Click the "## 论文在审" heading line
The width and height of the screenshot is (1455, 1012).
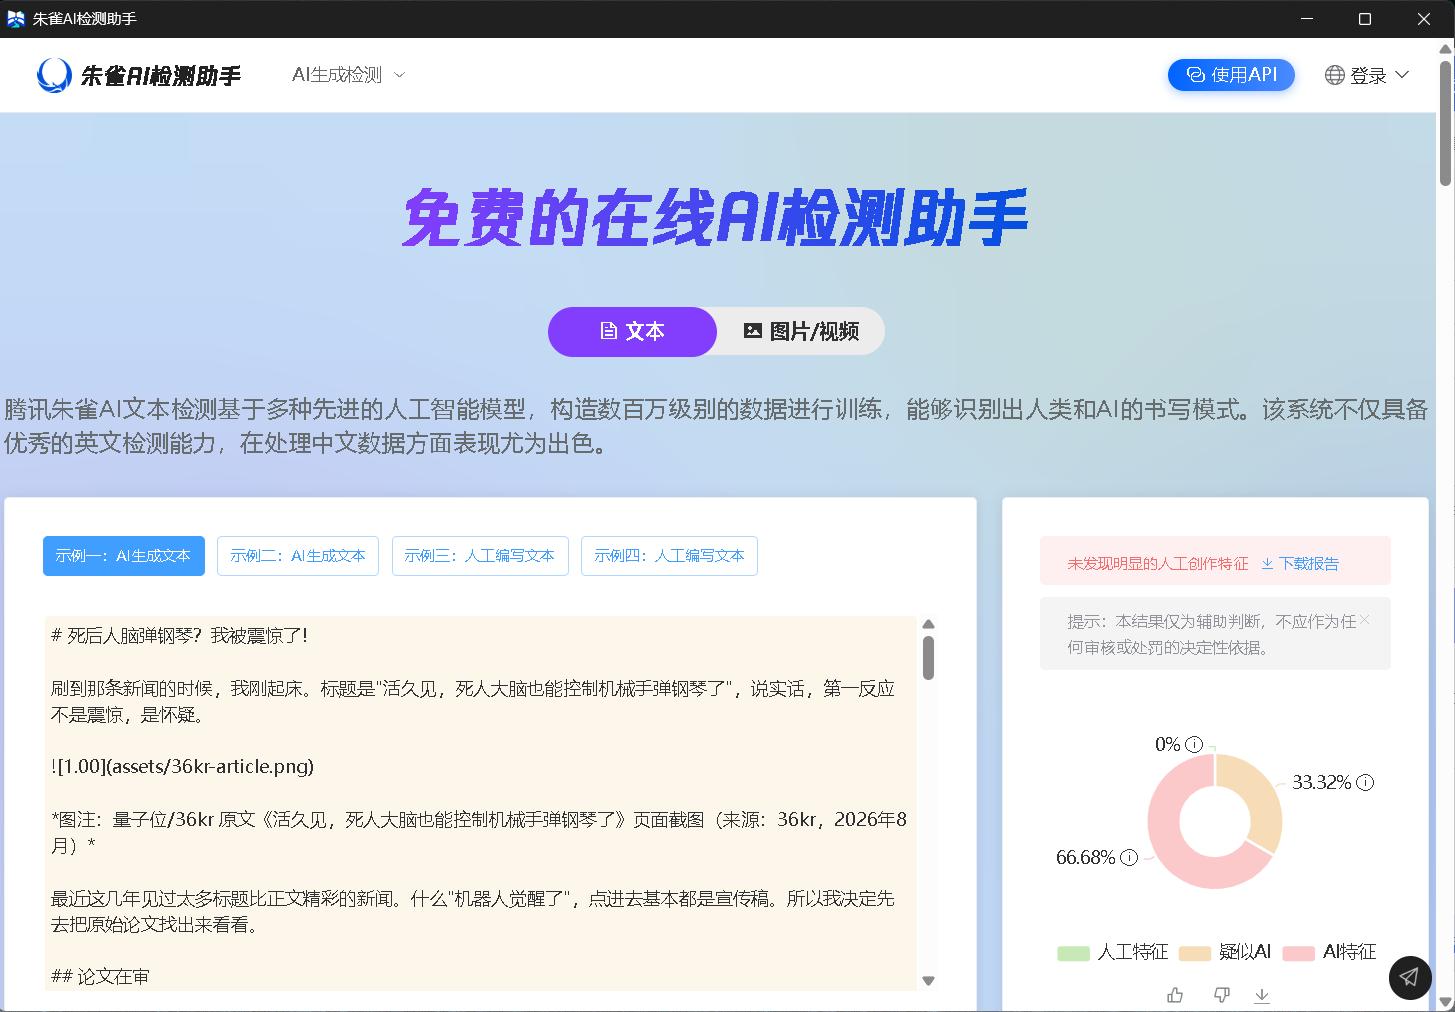(100, 977)
